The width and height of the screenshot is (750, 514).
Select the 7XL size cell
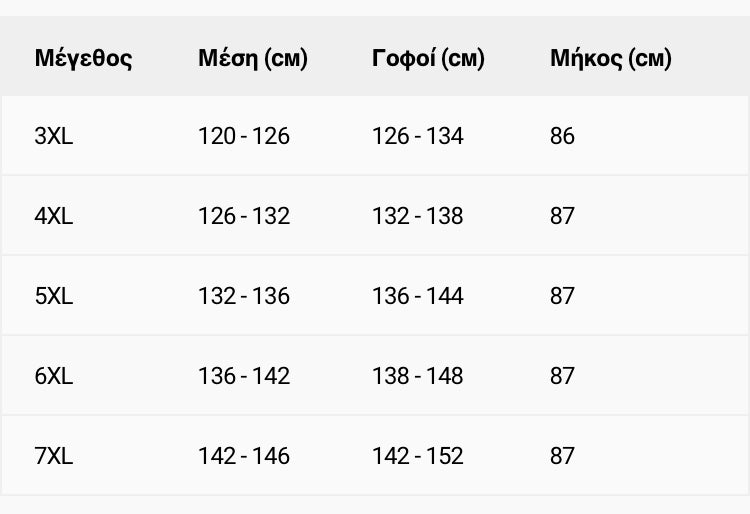pyautogui.click(x=54, y=455)
